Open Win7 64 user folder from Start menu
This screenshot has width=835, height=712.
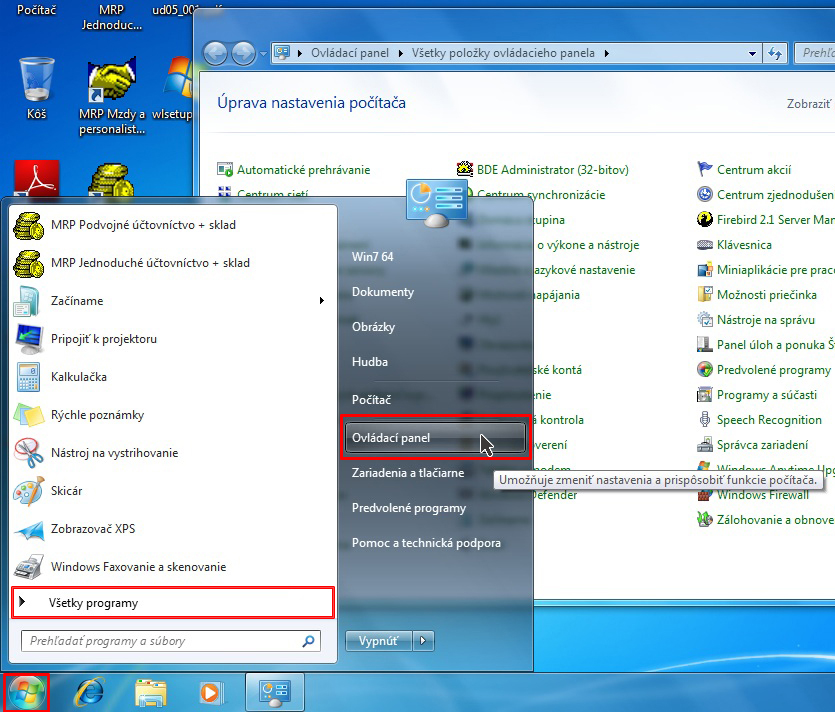[373, 257]
